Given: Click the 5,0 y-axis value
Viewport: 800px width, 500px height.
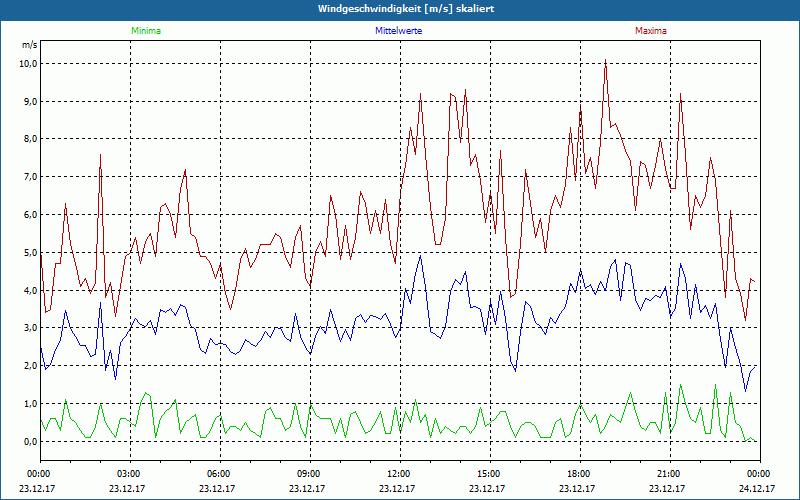Looking at the screenshot, I should 30,253.
